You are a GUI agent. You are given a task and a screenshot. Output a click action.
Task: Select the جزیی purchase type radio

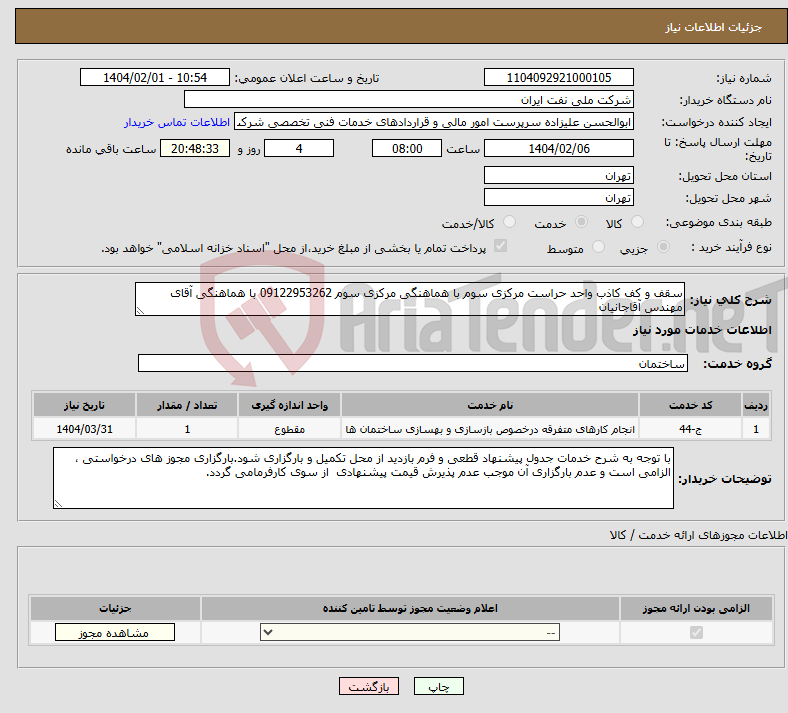point(663,247)
